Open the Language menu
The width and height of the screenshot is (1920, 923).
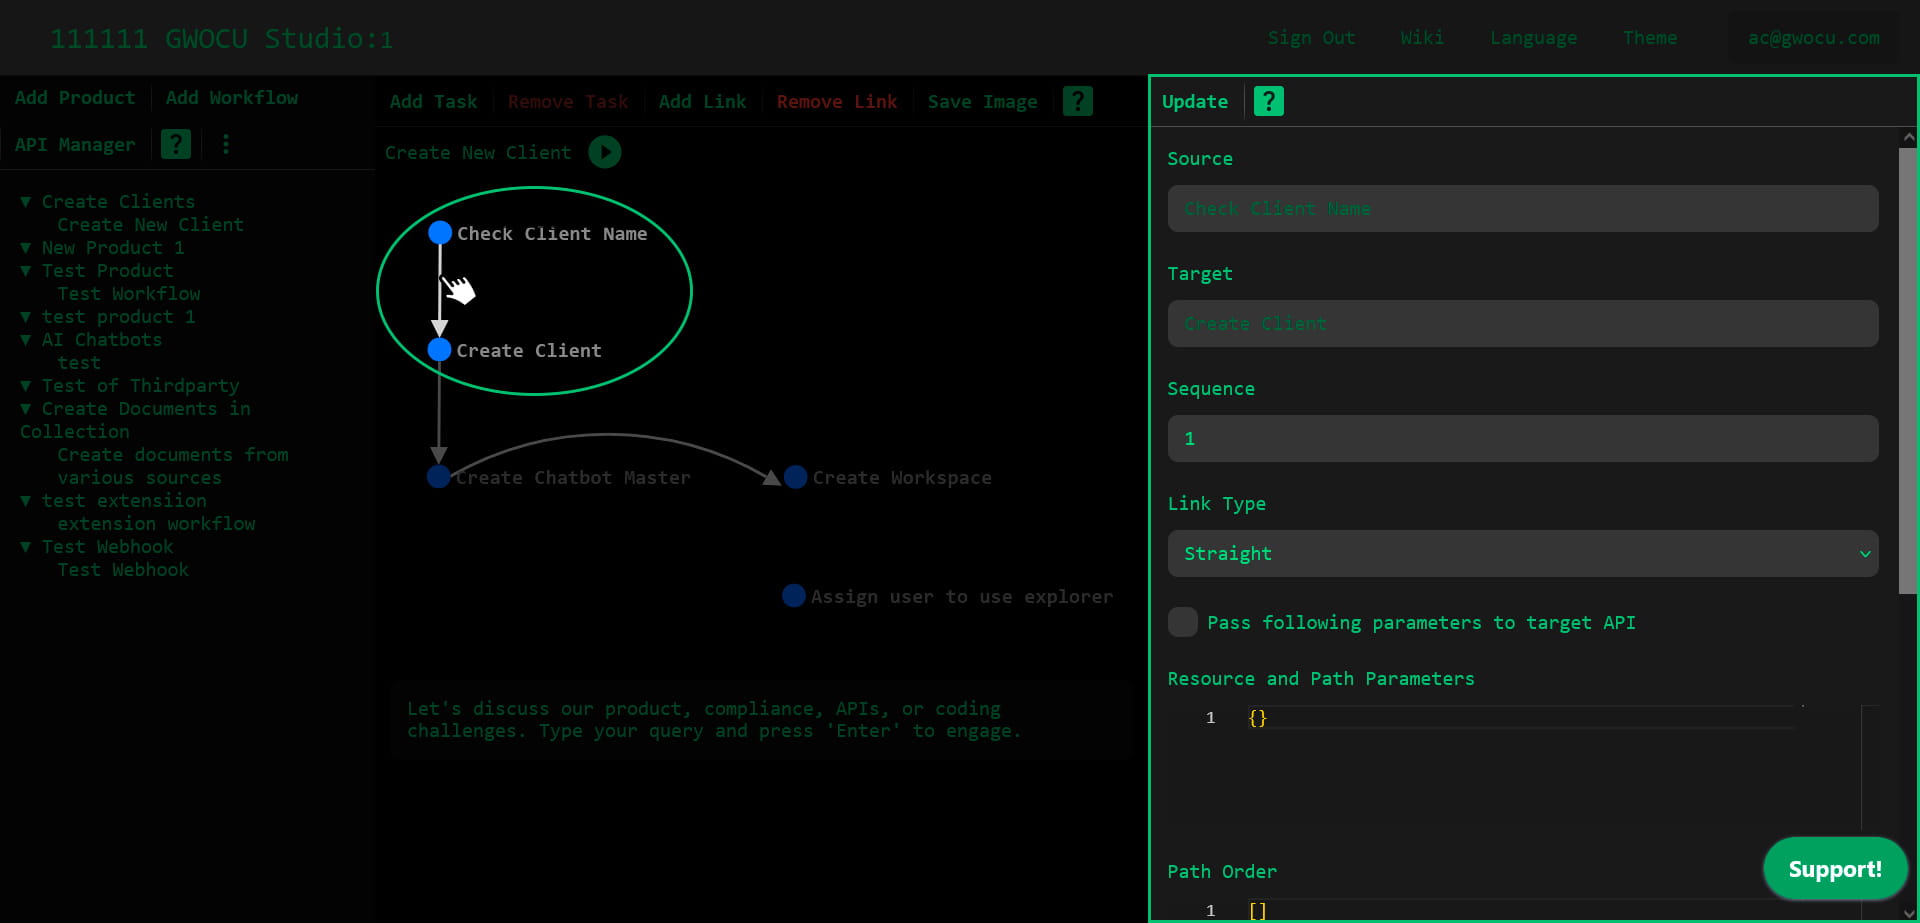click(1533, 38)
